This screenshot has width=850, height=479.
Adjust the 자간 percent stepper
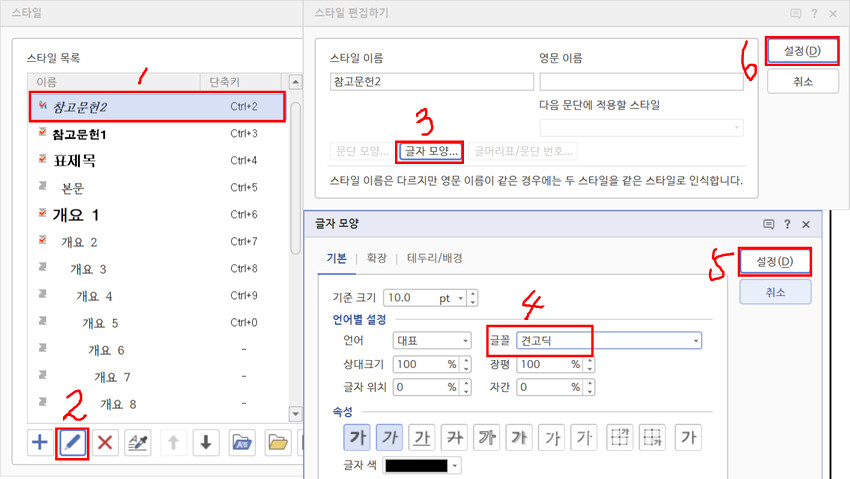click(x=590, y=387)
